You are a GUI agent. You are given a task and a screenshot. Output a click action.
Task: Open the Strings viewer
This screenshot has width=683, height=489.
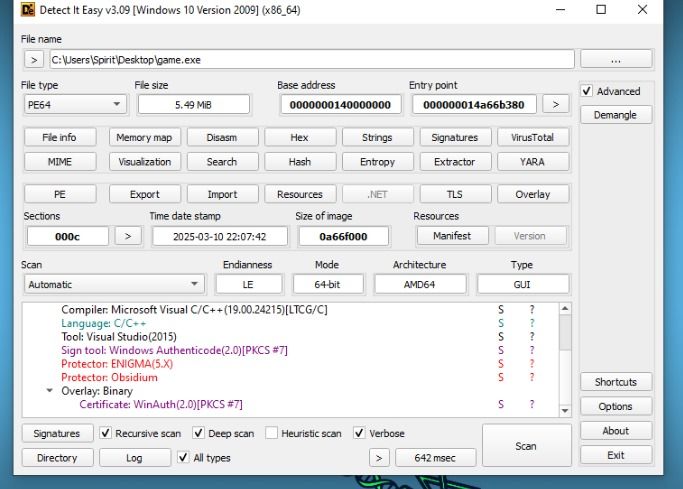click(x=377, y=137)
